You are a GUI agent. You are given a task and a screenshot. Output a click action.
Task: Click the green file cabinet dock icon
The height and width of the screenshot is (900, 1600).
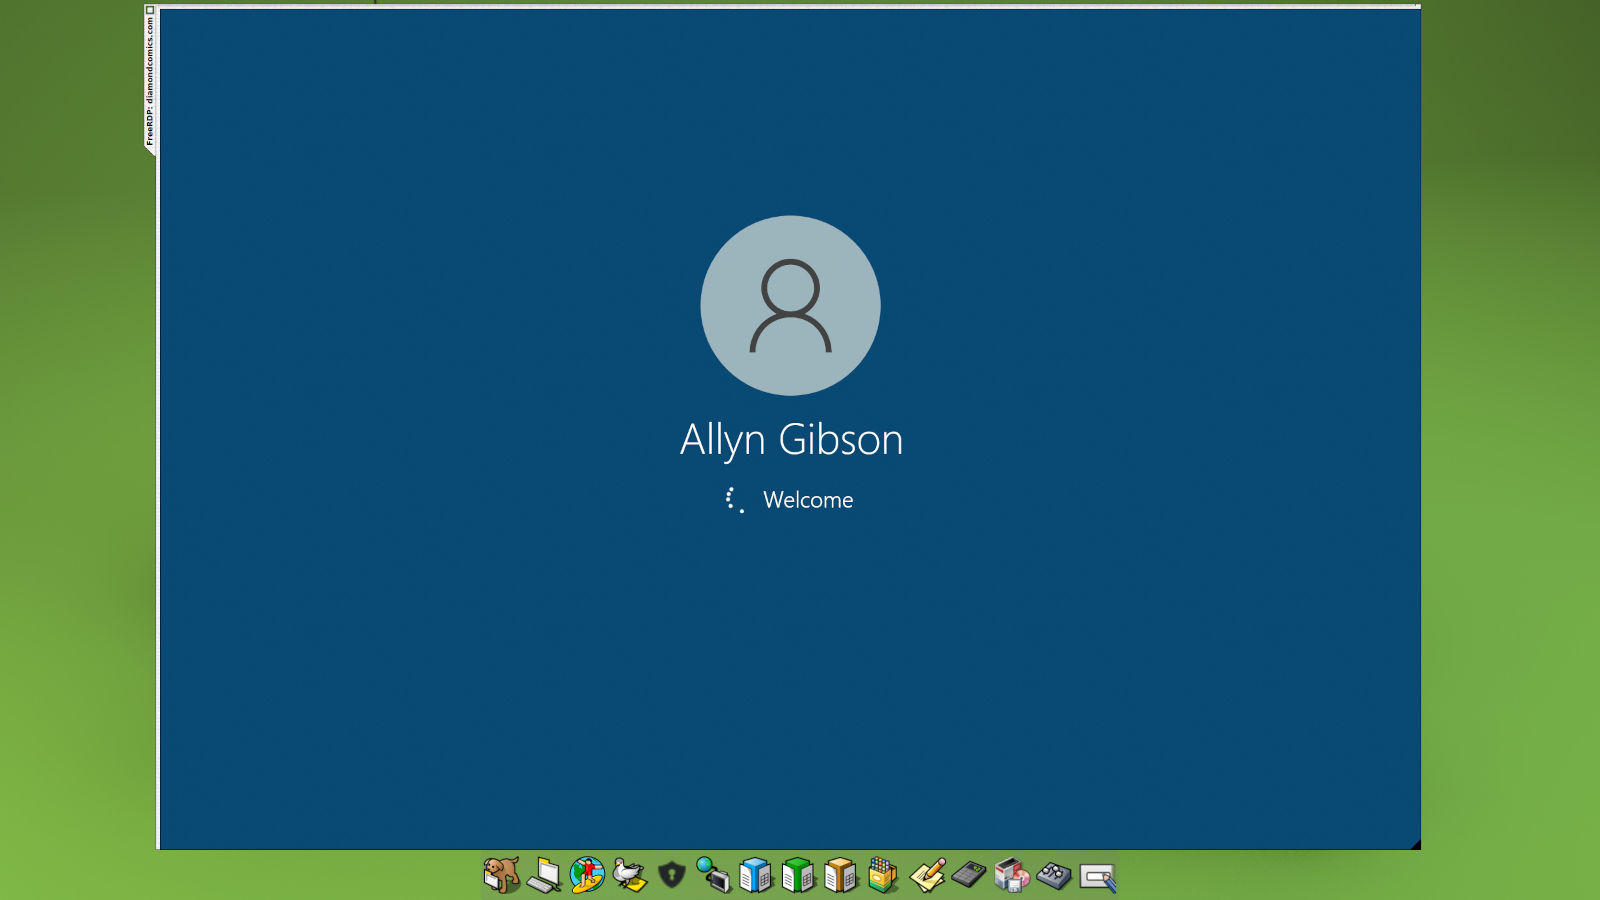pos(798,875)
